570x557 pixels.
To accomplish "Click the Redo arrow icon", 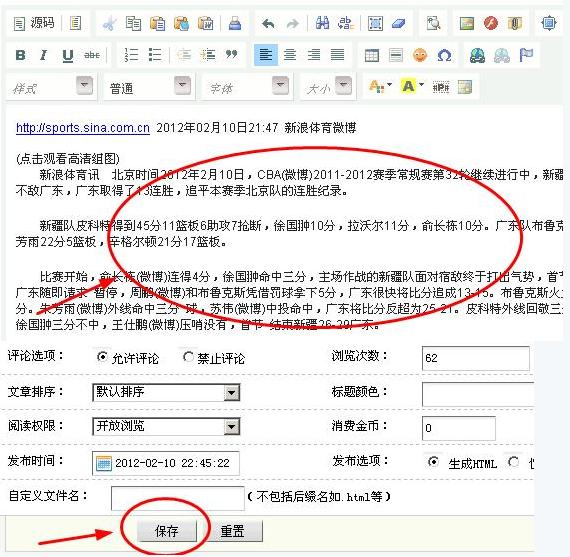I will [x=292, y=24].
